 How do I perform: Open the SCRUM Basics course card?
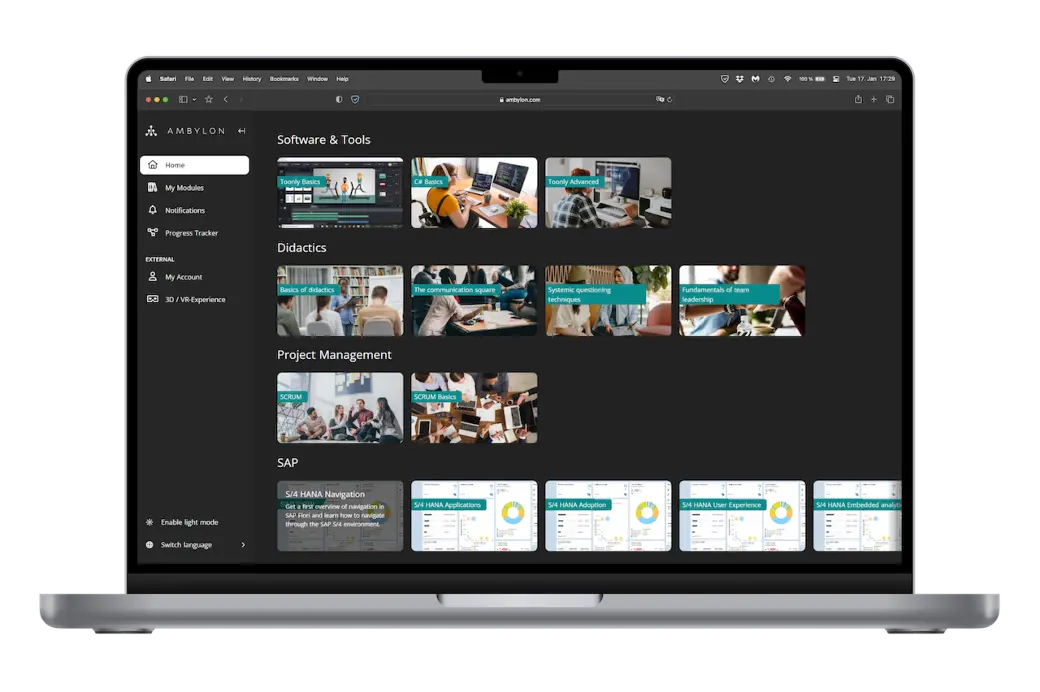click(x=474, y=408)
